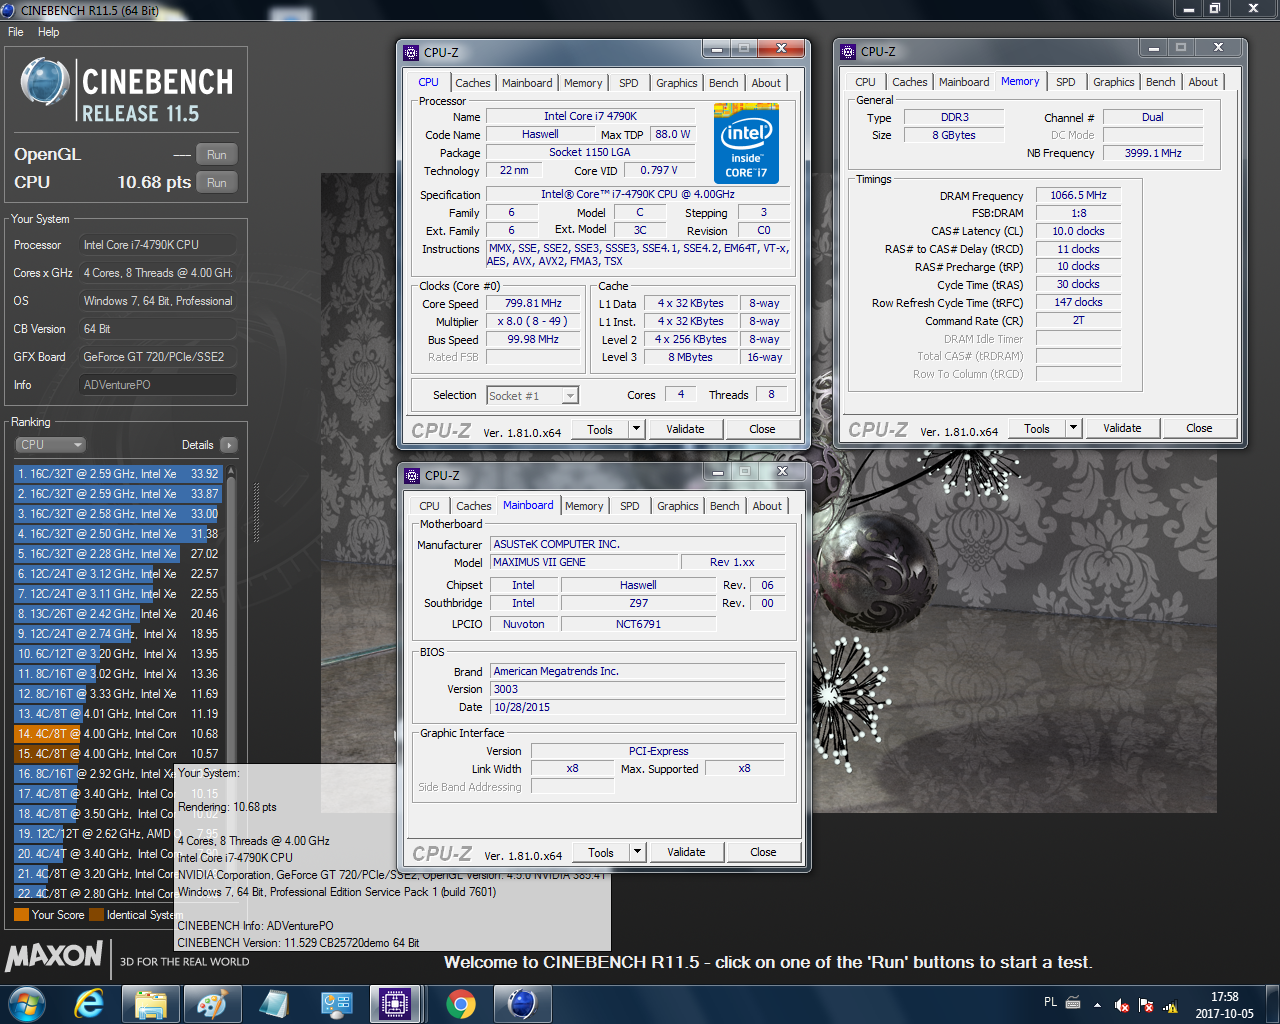Open Windows Explorer from taskbar

pos(151,1003)
